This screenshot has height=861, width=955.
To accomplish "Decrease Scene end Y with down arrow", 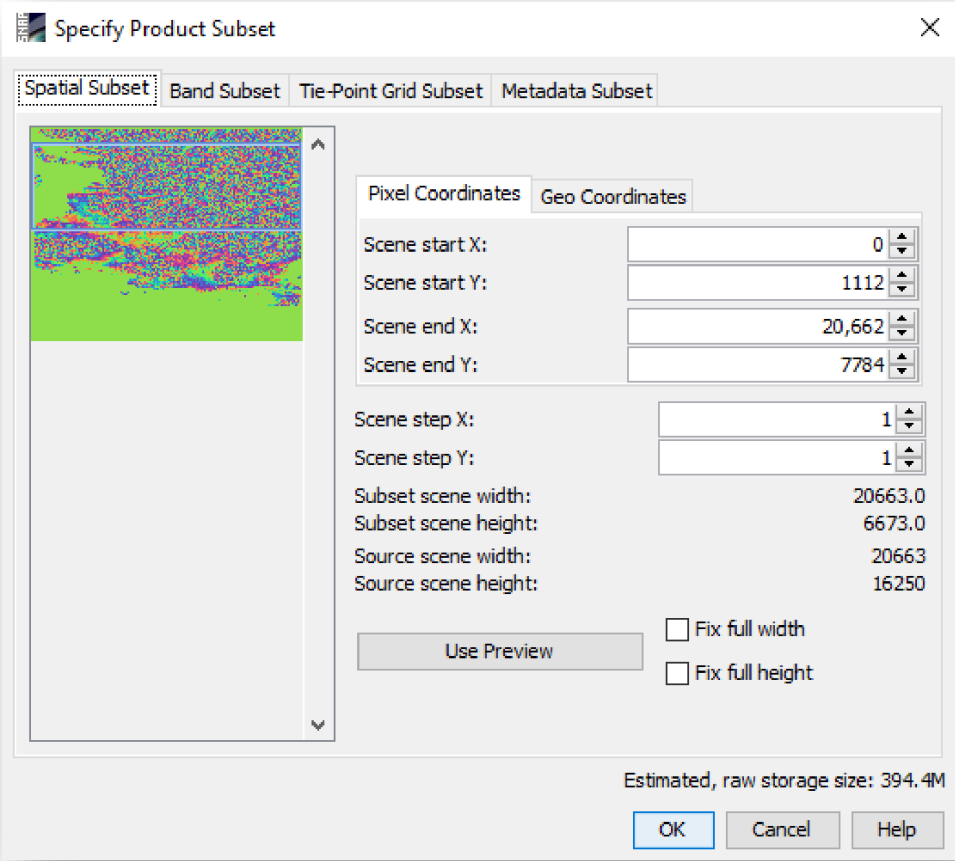I will 902,373.
